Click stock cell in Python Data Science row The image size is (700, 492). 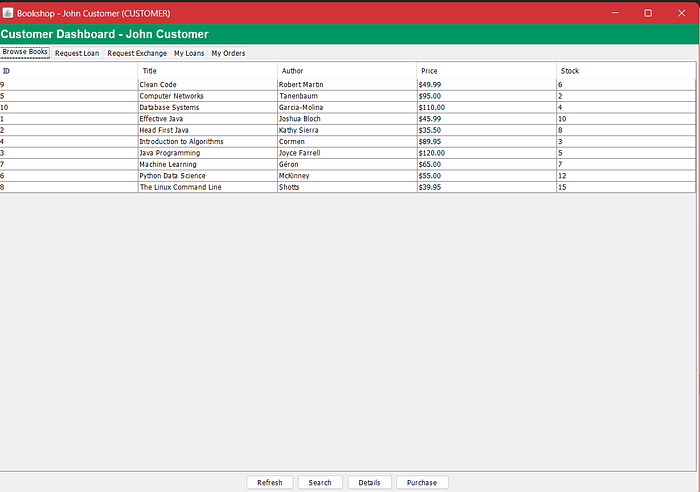pyautogui.click(x=626, y=175)
